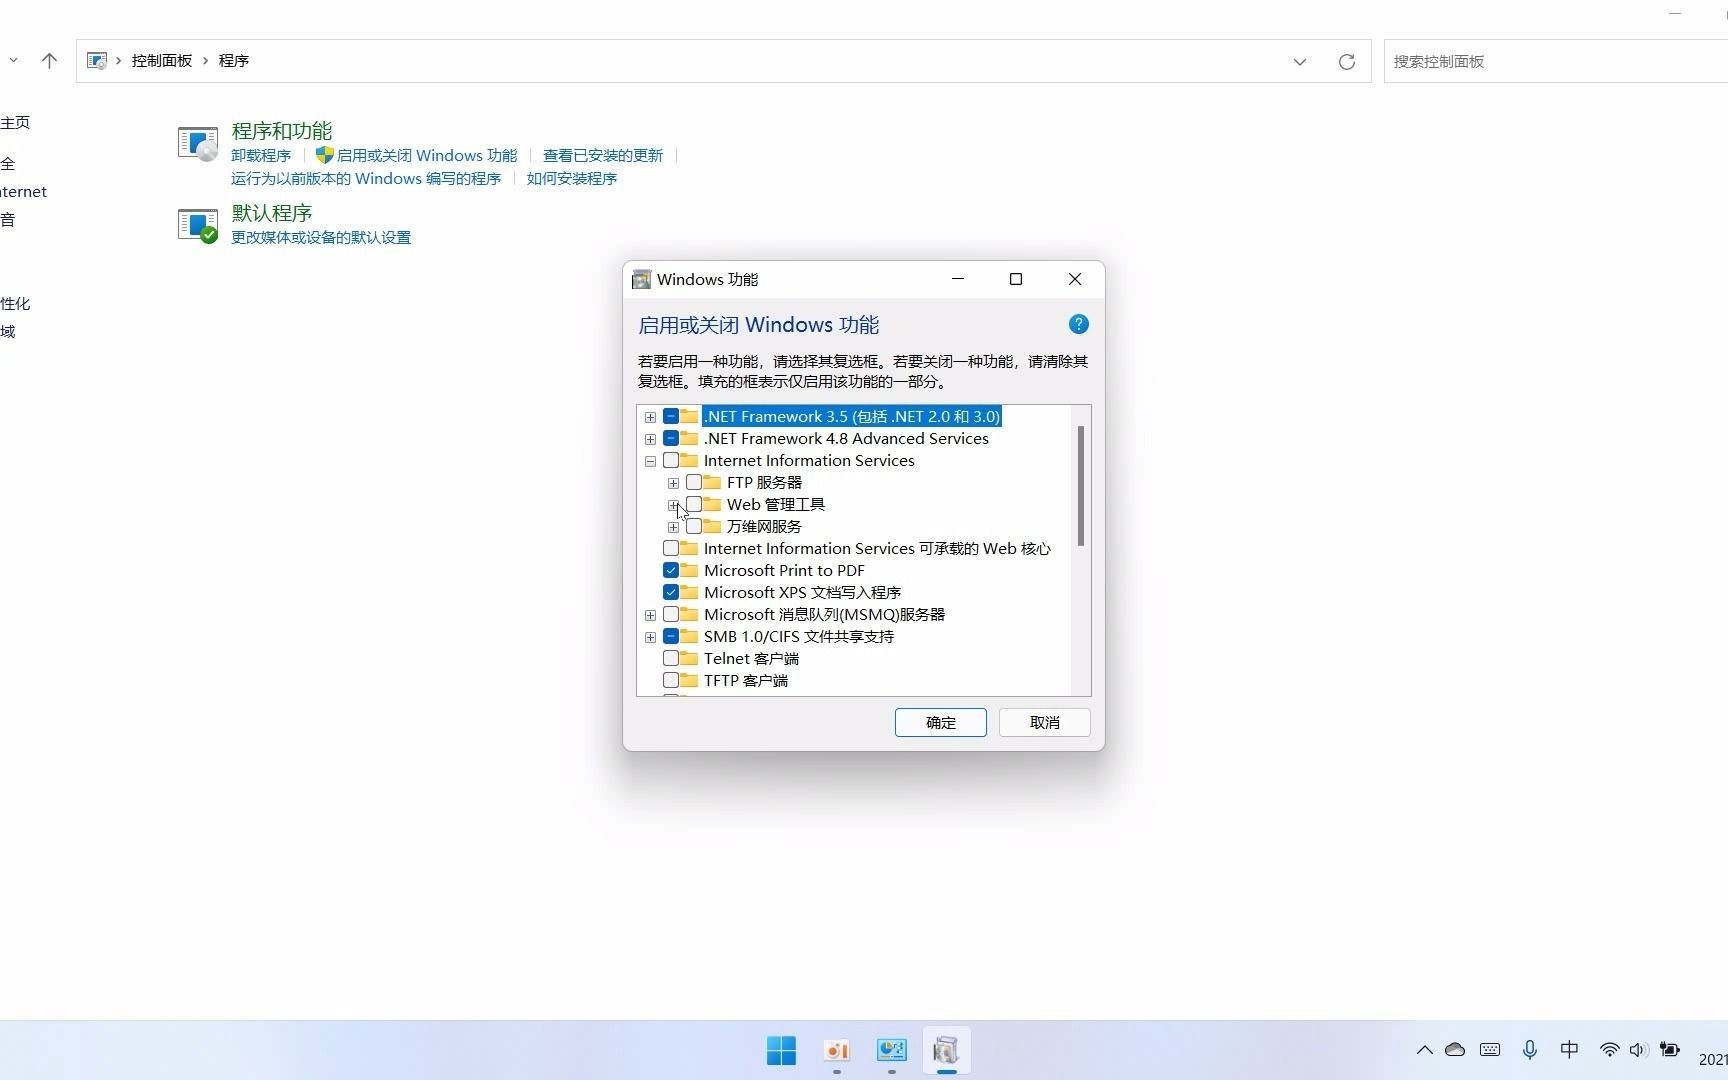This screenshot has width=1728, height=1080.
Task: Show hidden system tray icons
Action: click(x=1424, y=1050)
